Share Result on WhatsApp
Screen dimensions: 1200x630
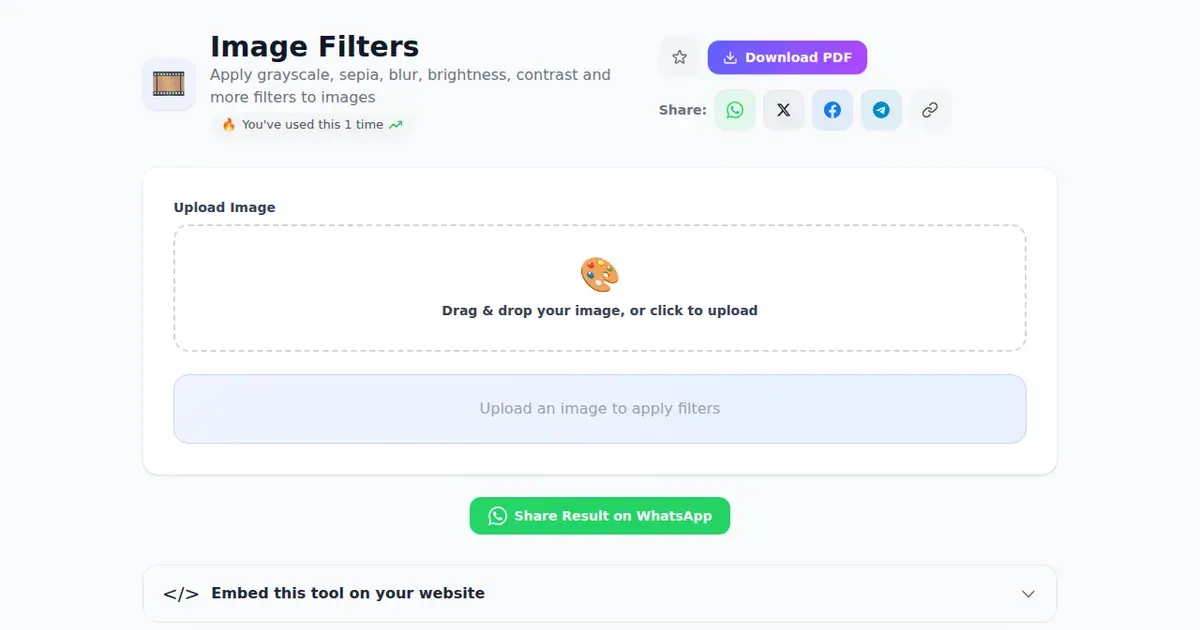[x=600, y=516]
